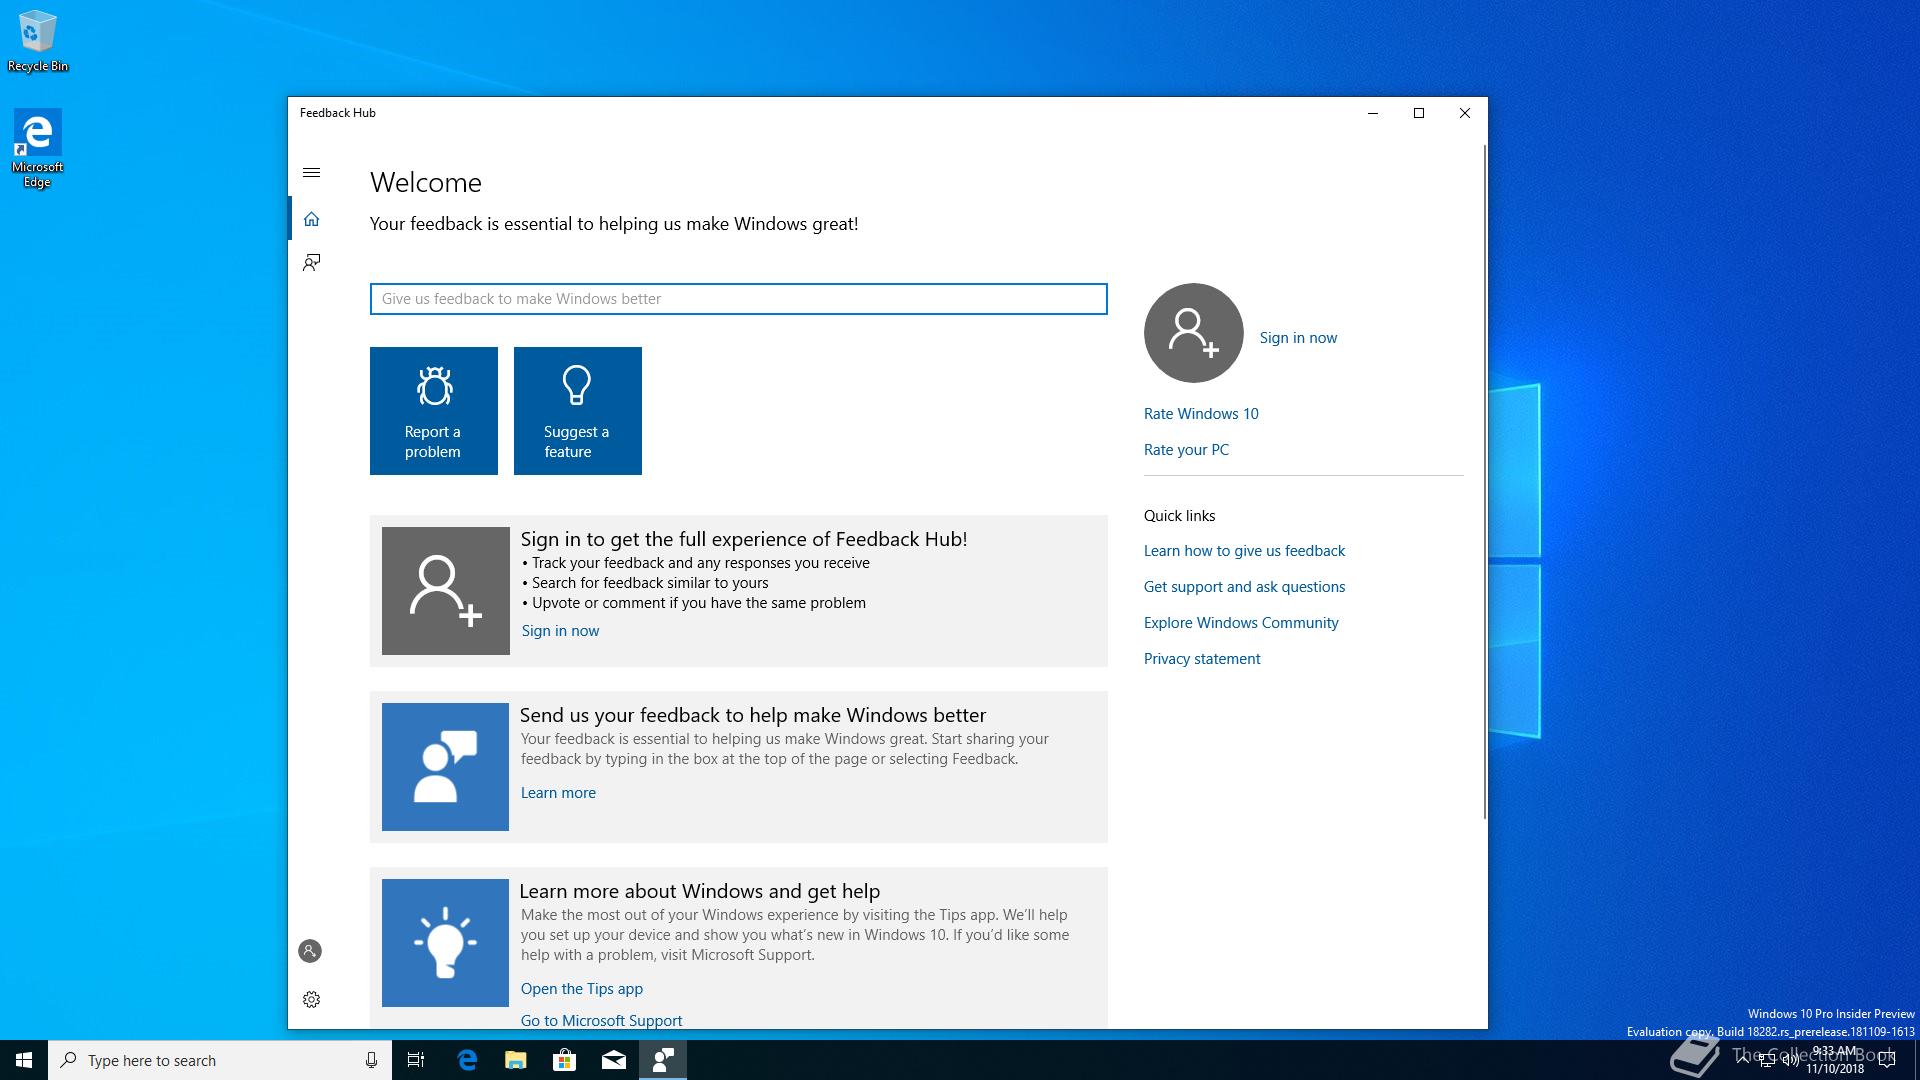Open Feedback Hub settings gear

click(311, 999)
